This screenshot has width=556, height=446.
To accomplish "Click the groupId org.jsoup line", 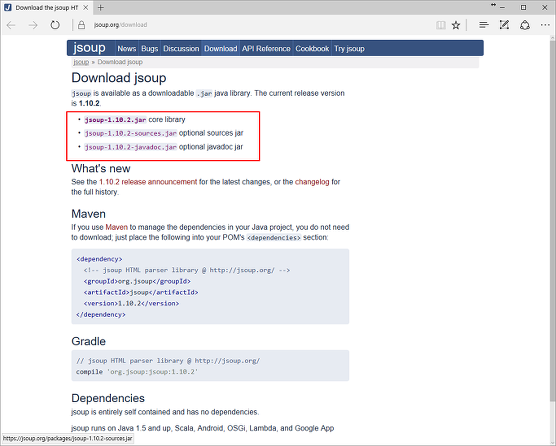I will (x=137, y=281).
